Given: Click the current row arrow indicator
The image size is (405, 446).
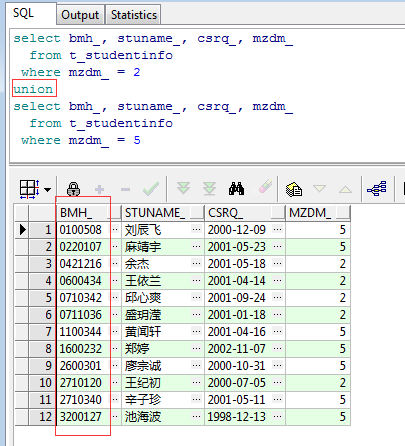Looking at the screenshot, I should coord(22,230).
